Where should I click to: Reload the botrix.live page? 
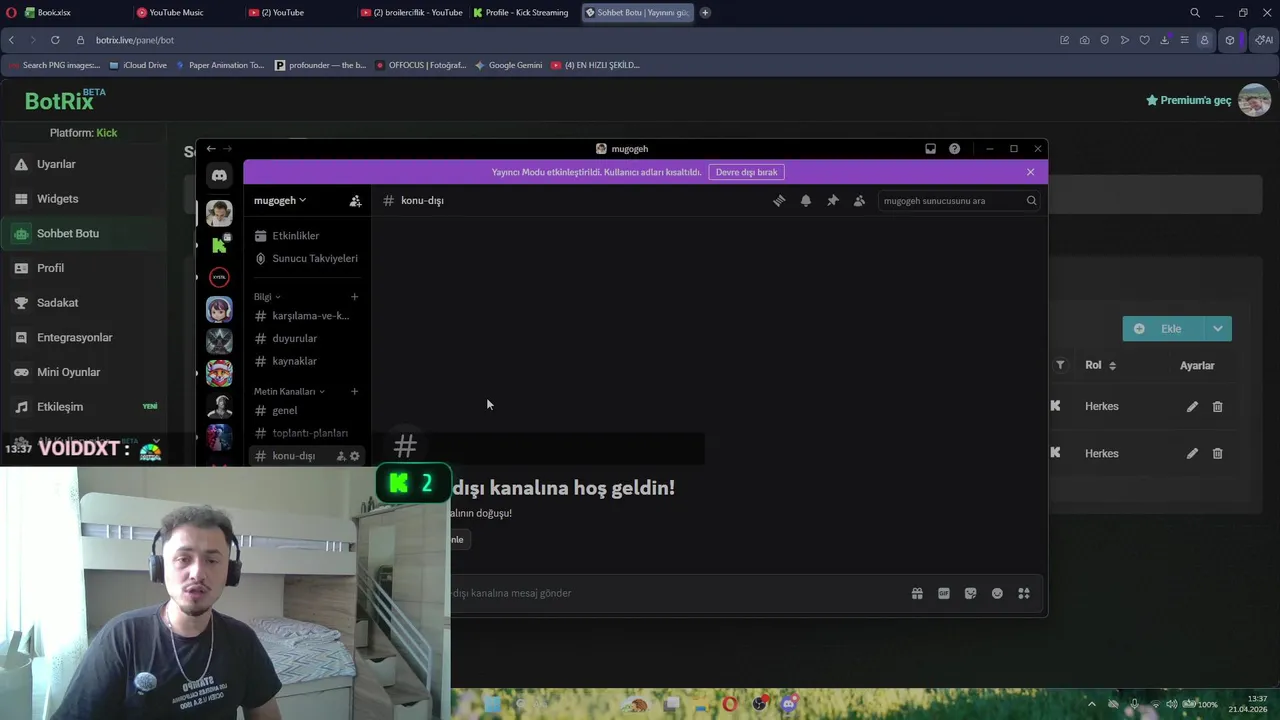pos(54,40)
